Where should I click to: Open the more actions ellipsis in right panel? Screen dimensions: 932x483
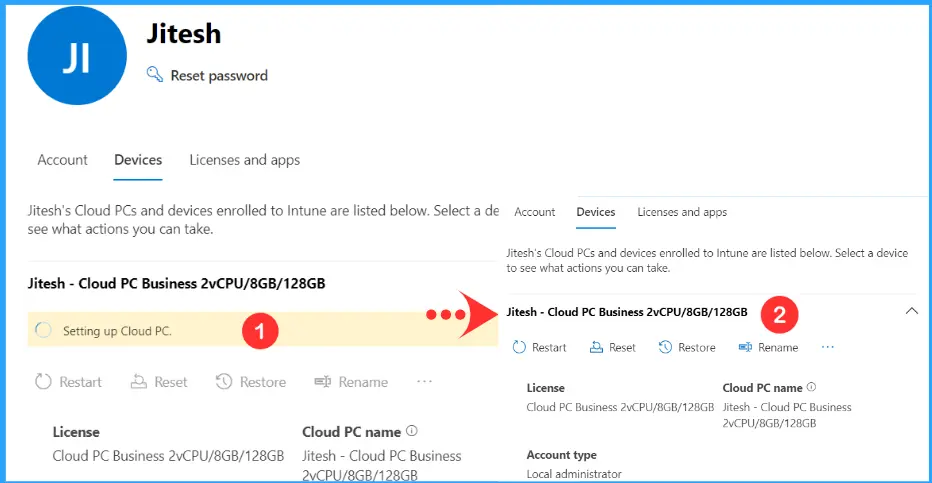tap(827, 347)
